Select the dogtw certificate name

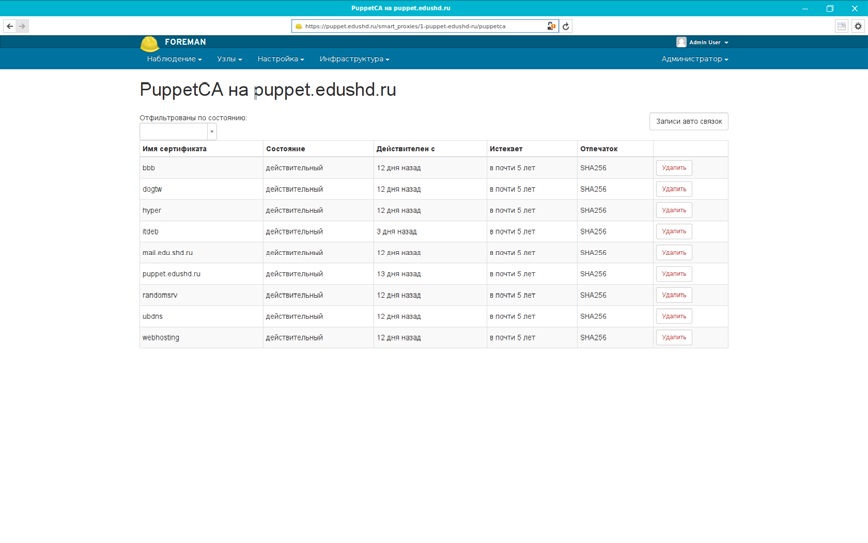pos(152,189)
